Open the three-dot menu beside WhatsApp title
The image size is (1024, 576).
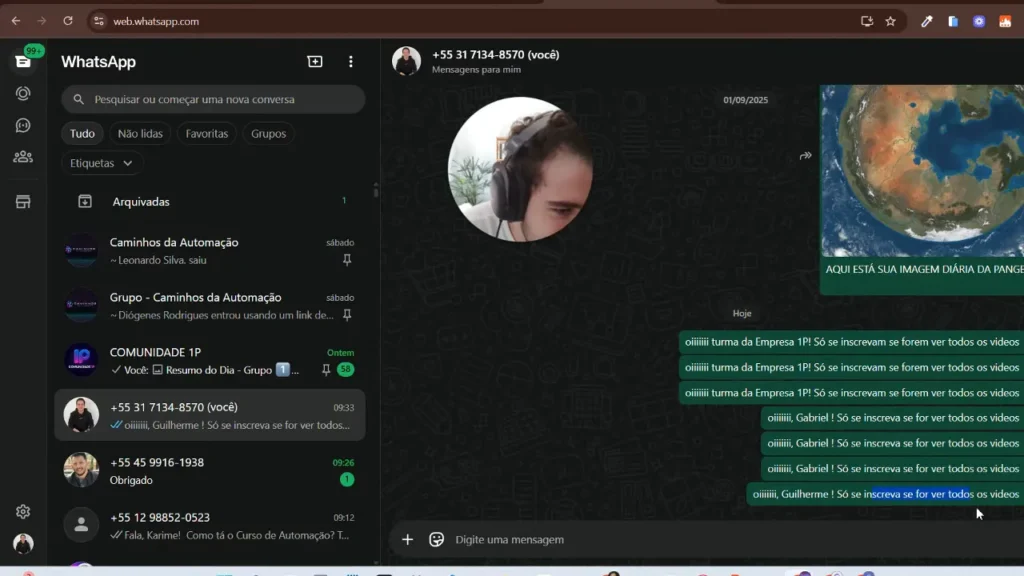(x=350, y=62)
